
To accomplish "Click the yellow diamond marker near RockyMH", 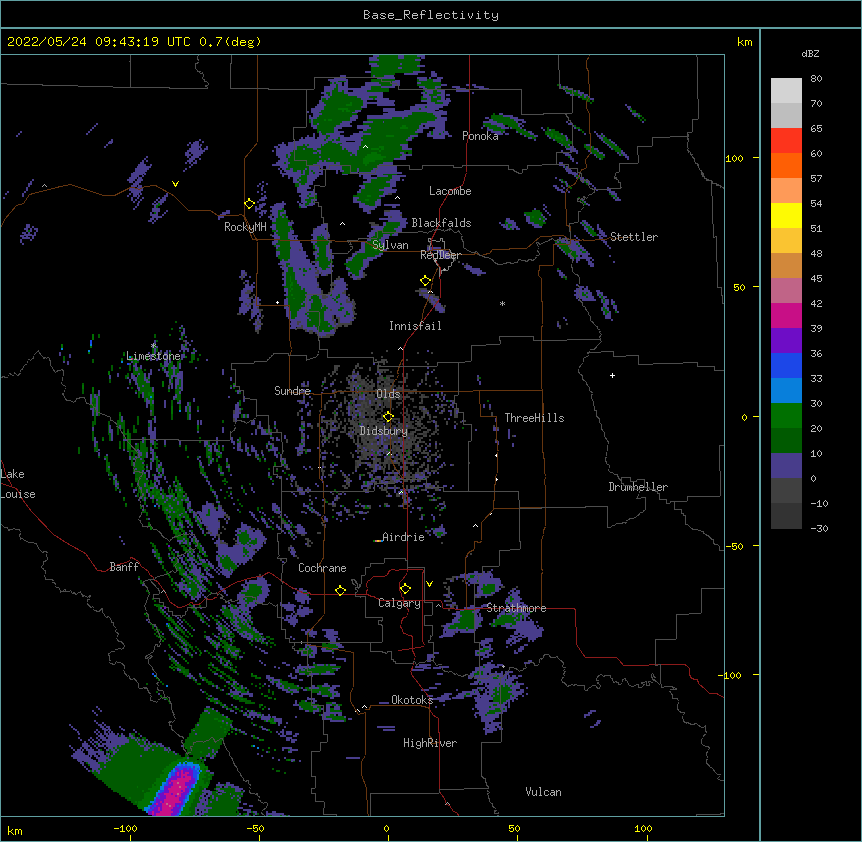I will point(249,204).
